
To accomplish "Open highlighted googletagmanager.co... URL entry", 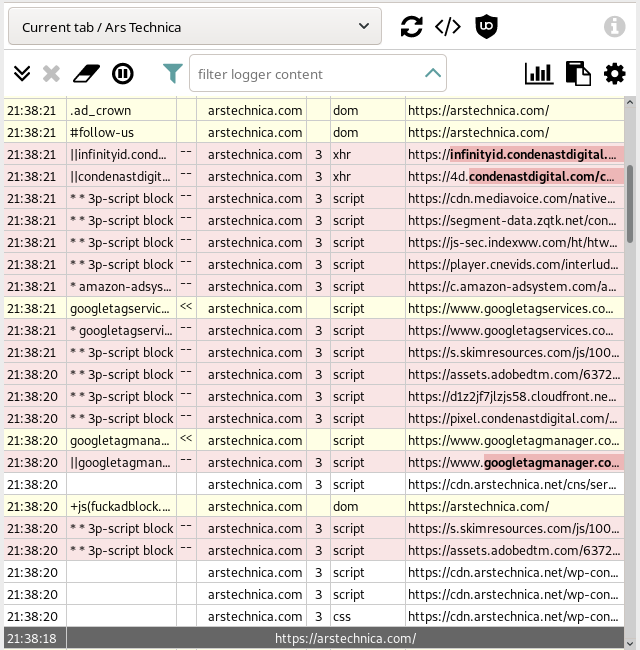I will (x=515, y=462).
